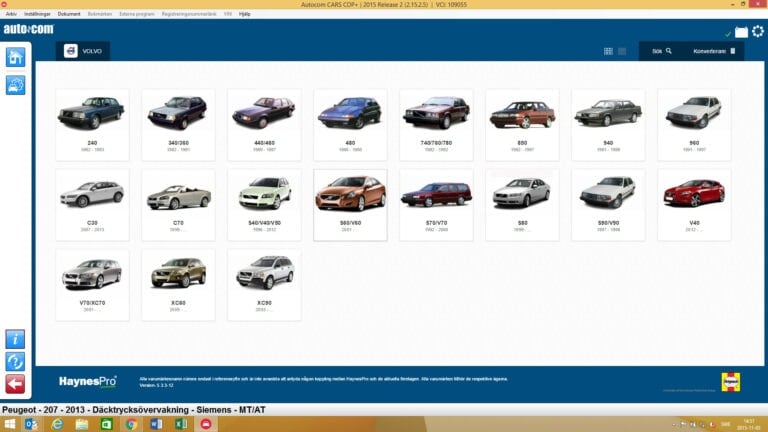The image size is (768, 432).
Task: Open the white folder icon in header
Action: coord(742,32)
